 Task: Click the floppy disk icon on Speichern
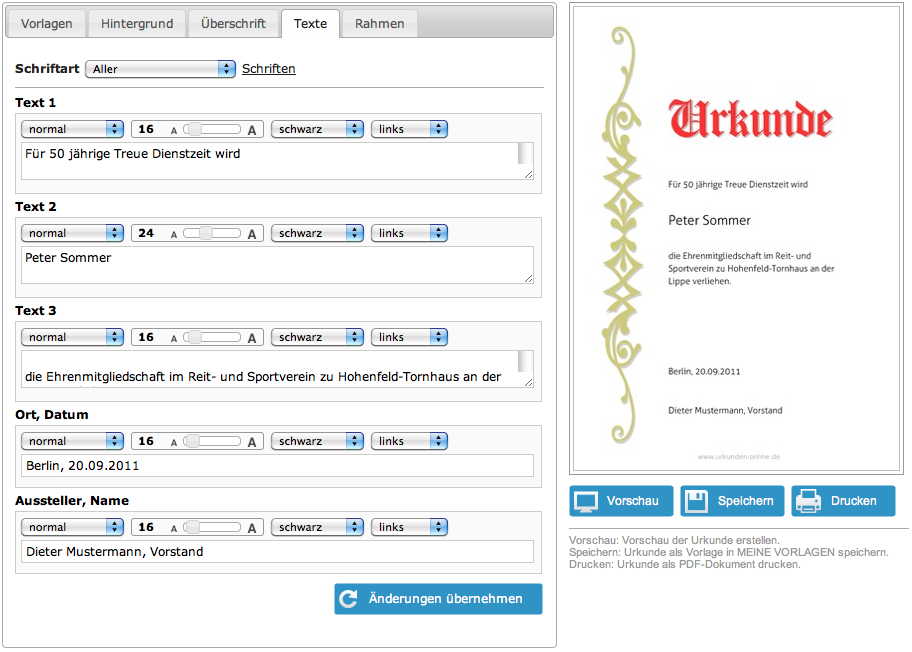(696, 501)
